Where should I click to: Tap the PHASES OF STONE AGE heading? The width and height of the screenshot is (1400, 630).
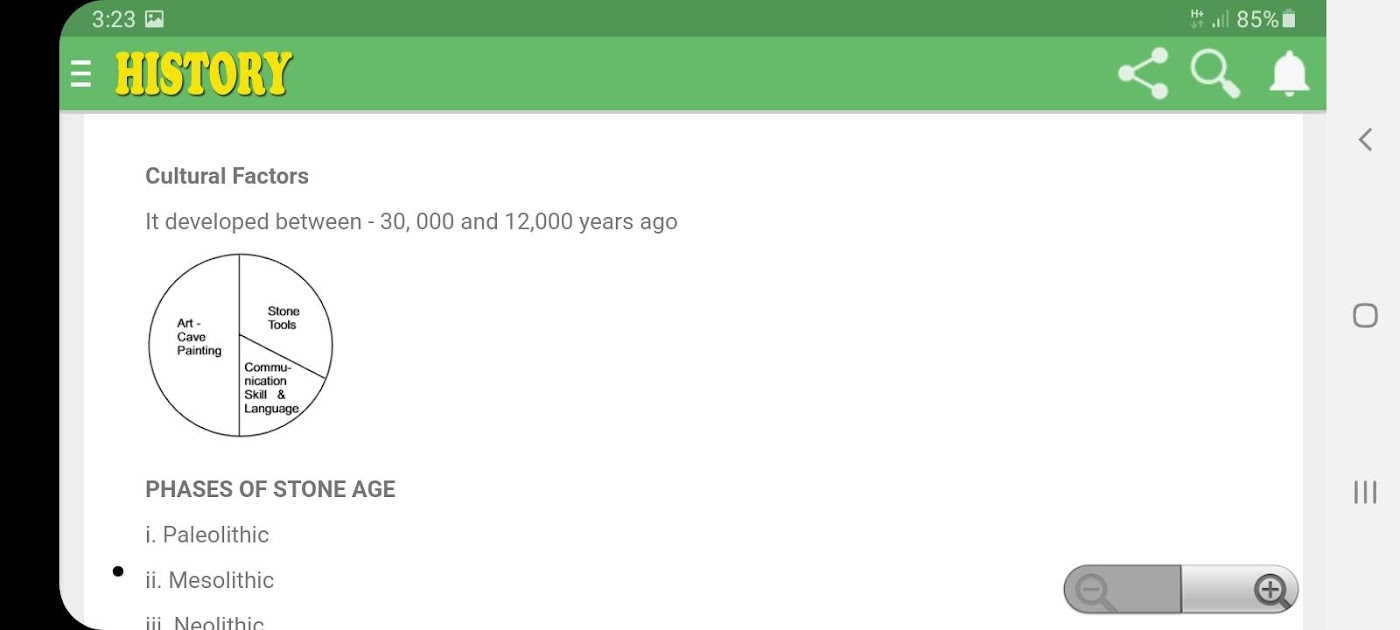[270, 489]
